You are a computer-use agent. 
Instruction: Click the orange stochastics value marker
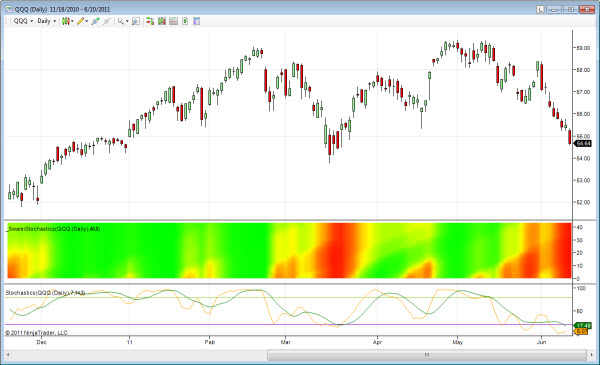[581, 331]
